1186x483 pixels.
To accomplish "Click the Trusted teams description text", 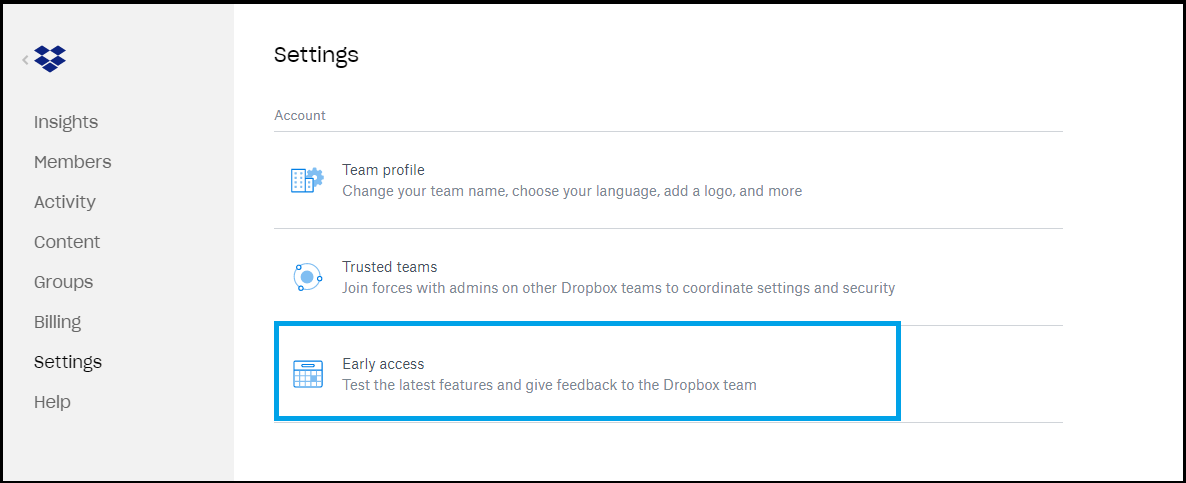I will click(x=619, y=288).
